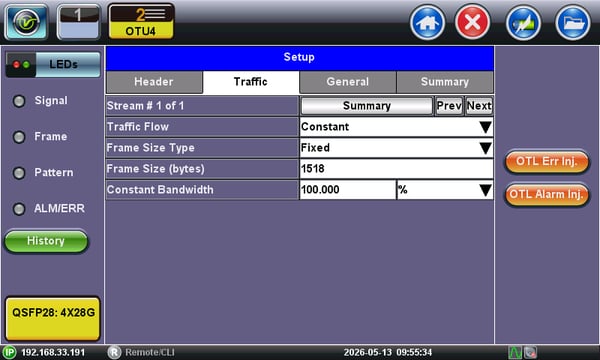Select the Traffic tab
Viewport: 600px width, 360px height.
(251, 82)
